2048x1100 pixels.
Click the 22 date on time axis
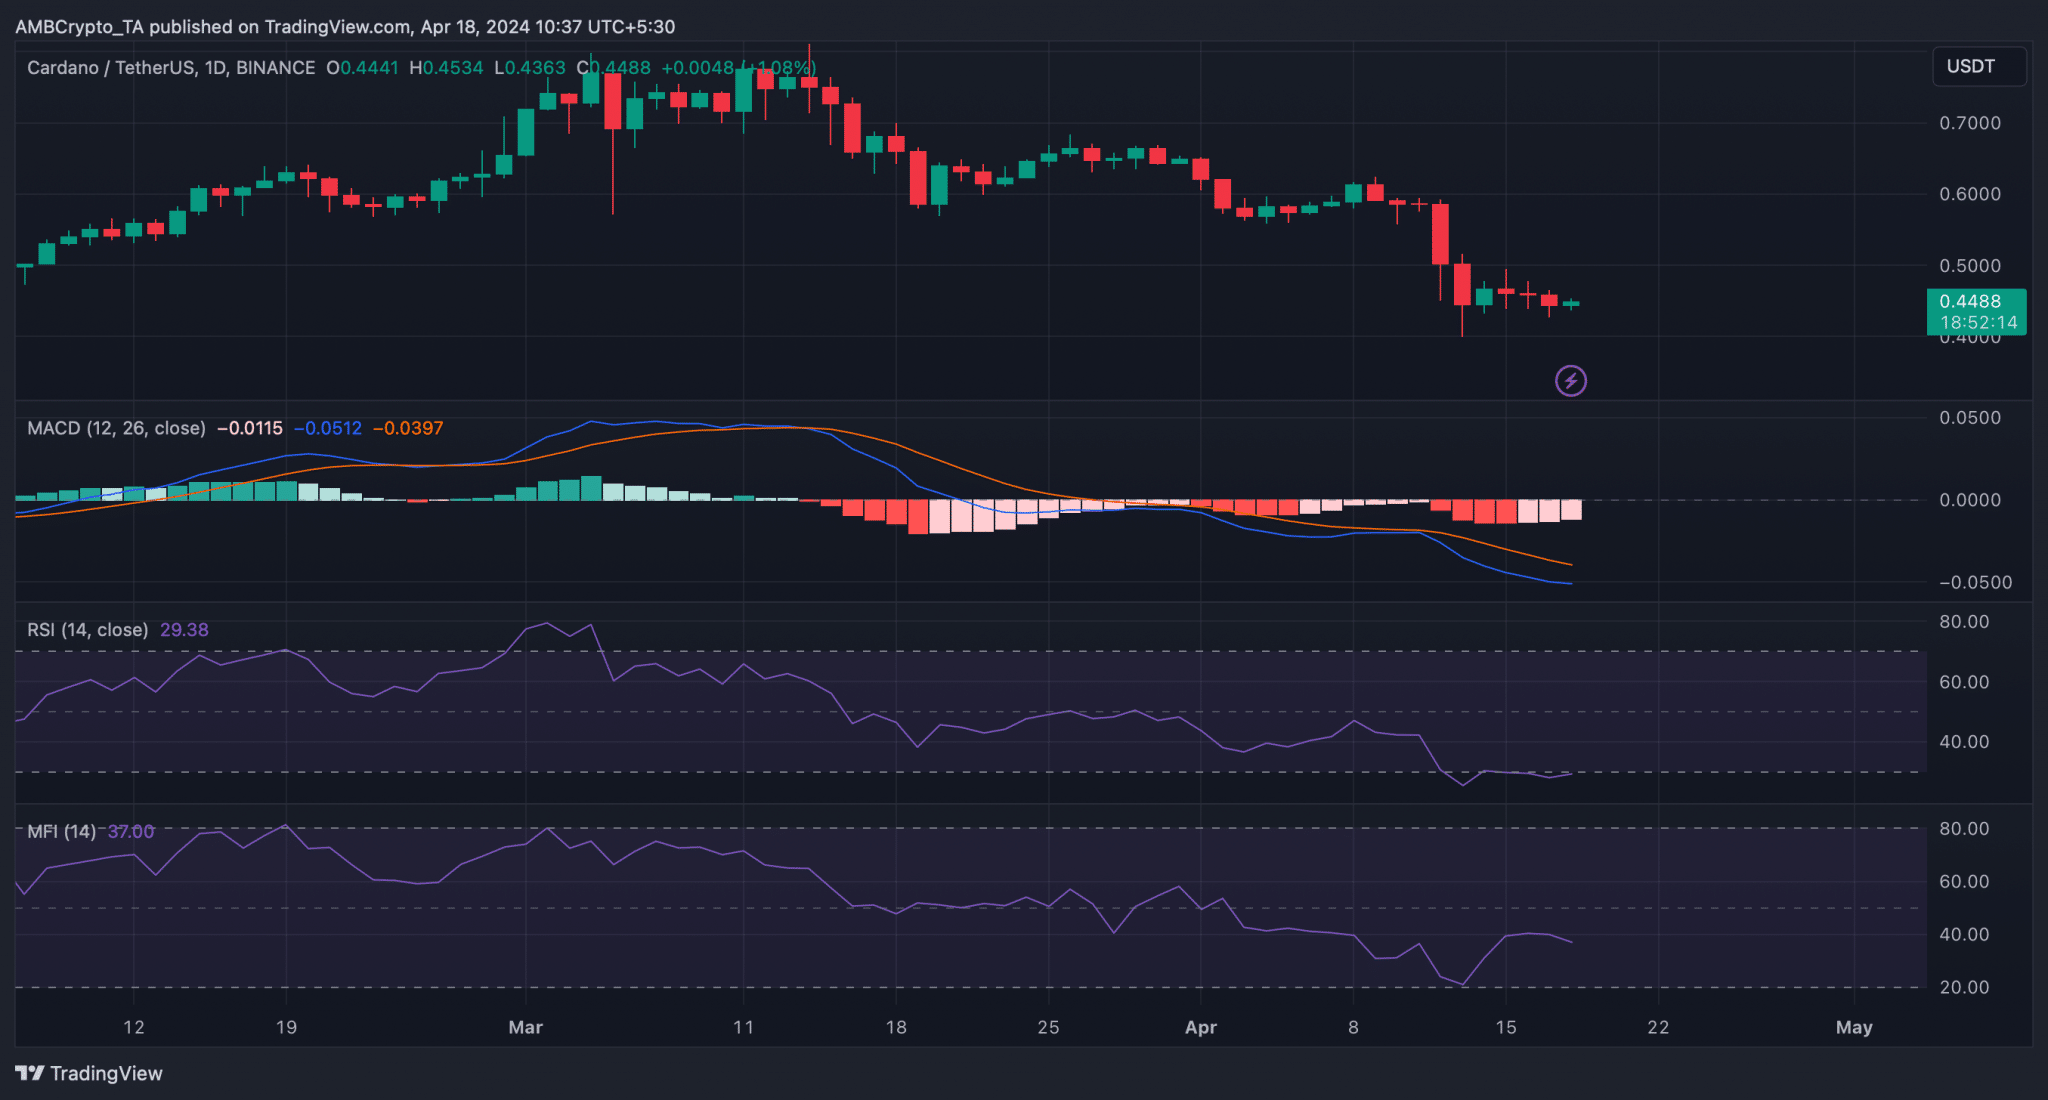1658,1027
